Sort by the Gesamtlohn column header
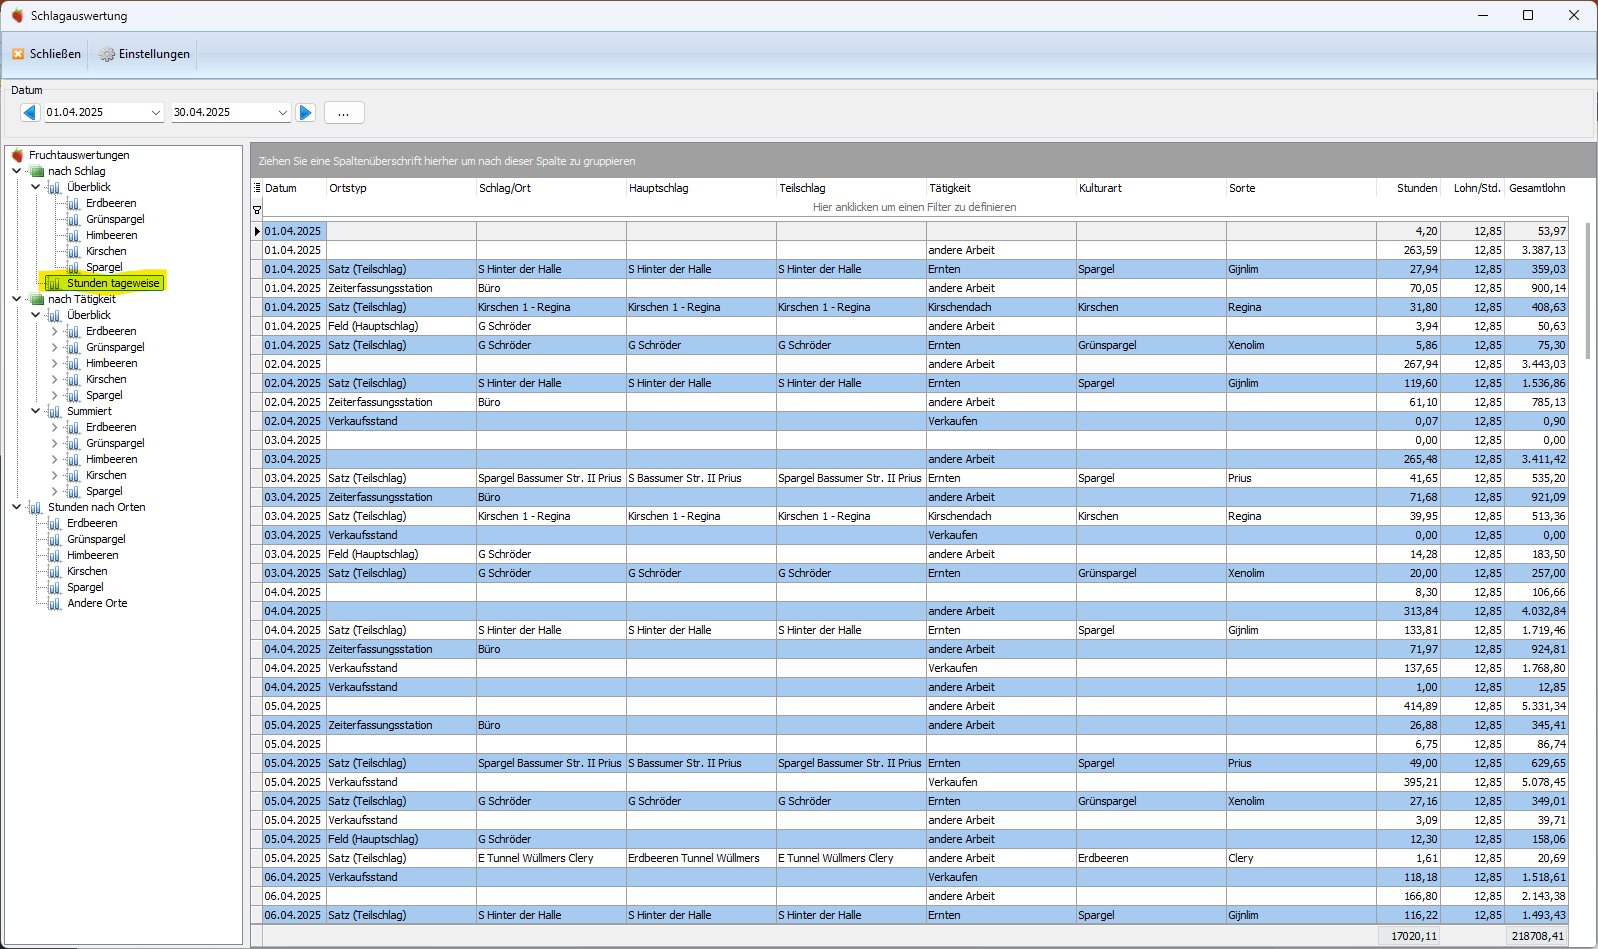 (1537, 188)
